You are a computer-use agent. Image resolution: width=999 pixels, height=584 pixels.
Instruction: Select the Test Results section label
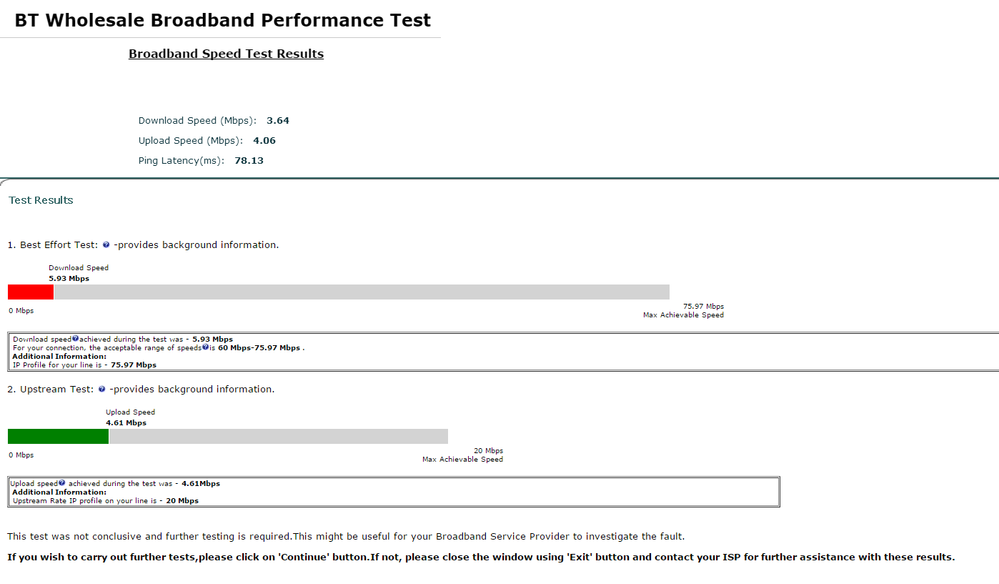pyautogui.click(x=41, y=200)
